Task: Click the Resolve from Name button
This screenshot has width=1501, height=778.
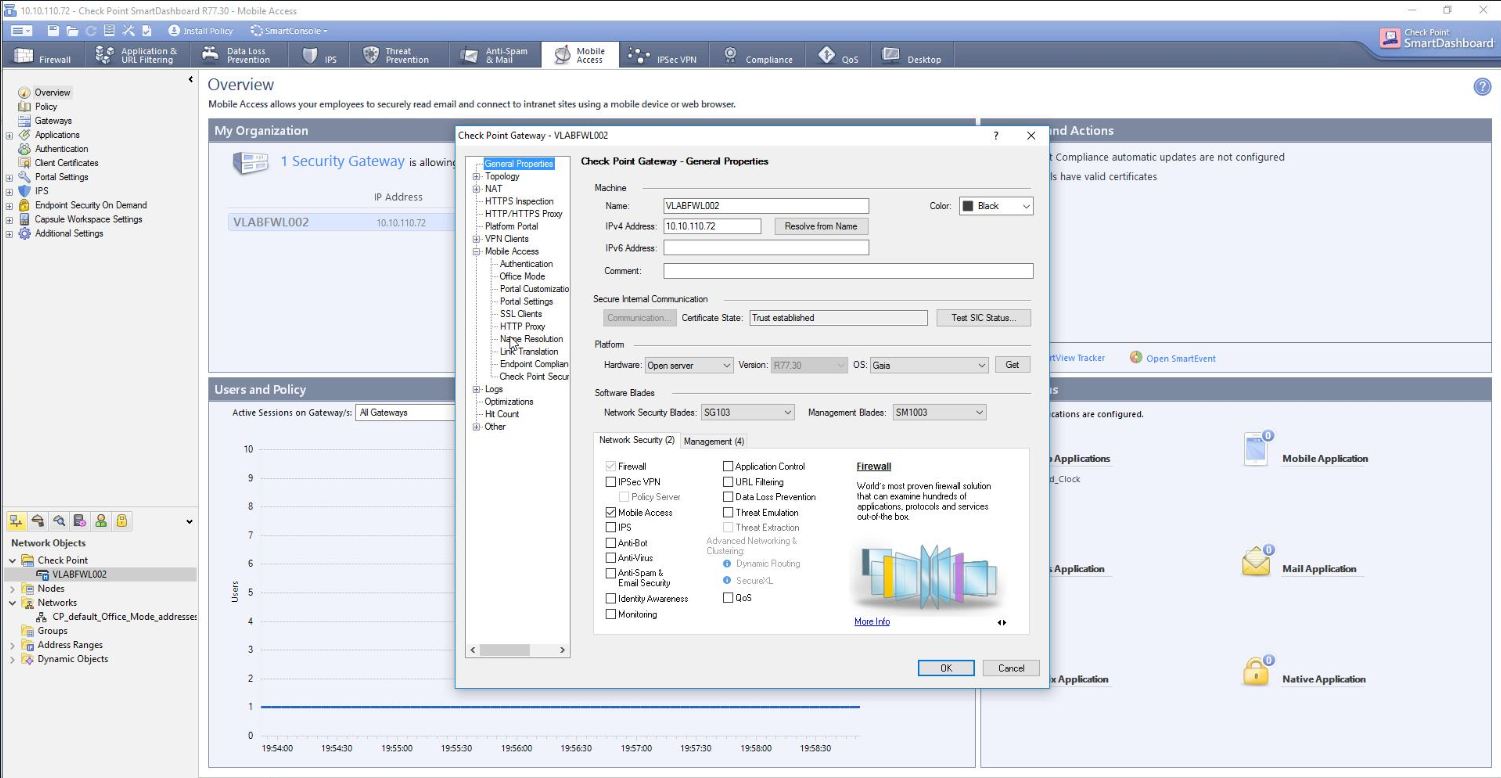Action: 821,227
